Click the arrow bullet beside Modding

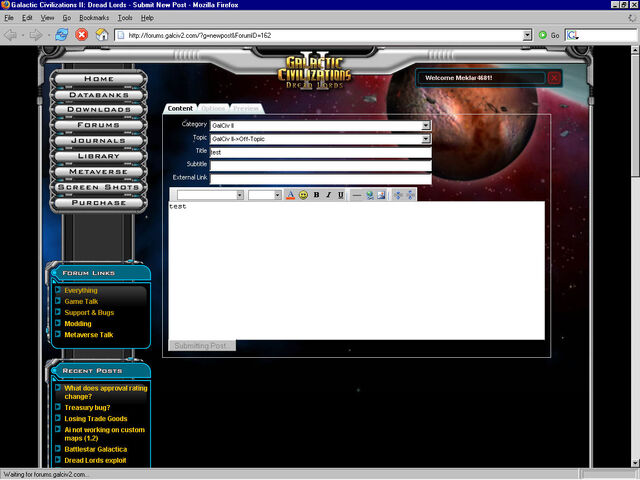tap(58, 323)
